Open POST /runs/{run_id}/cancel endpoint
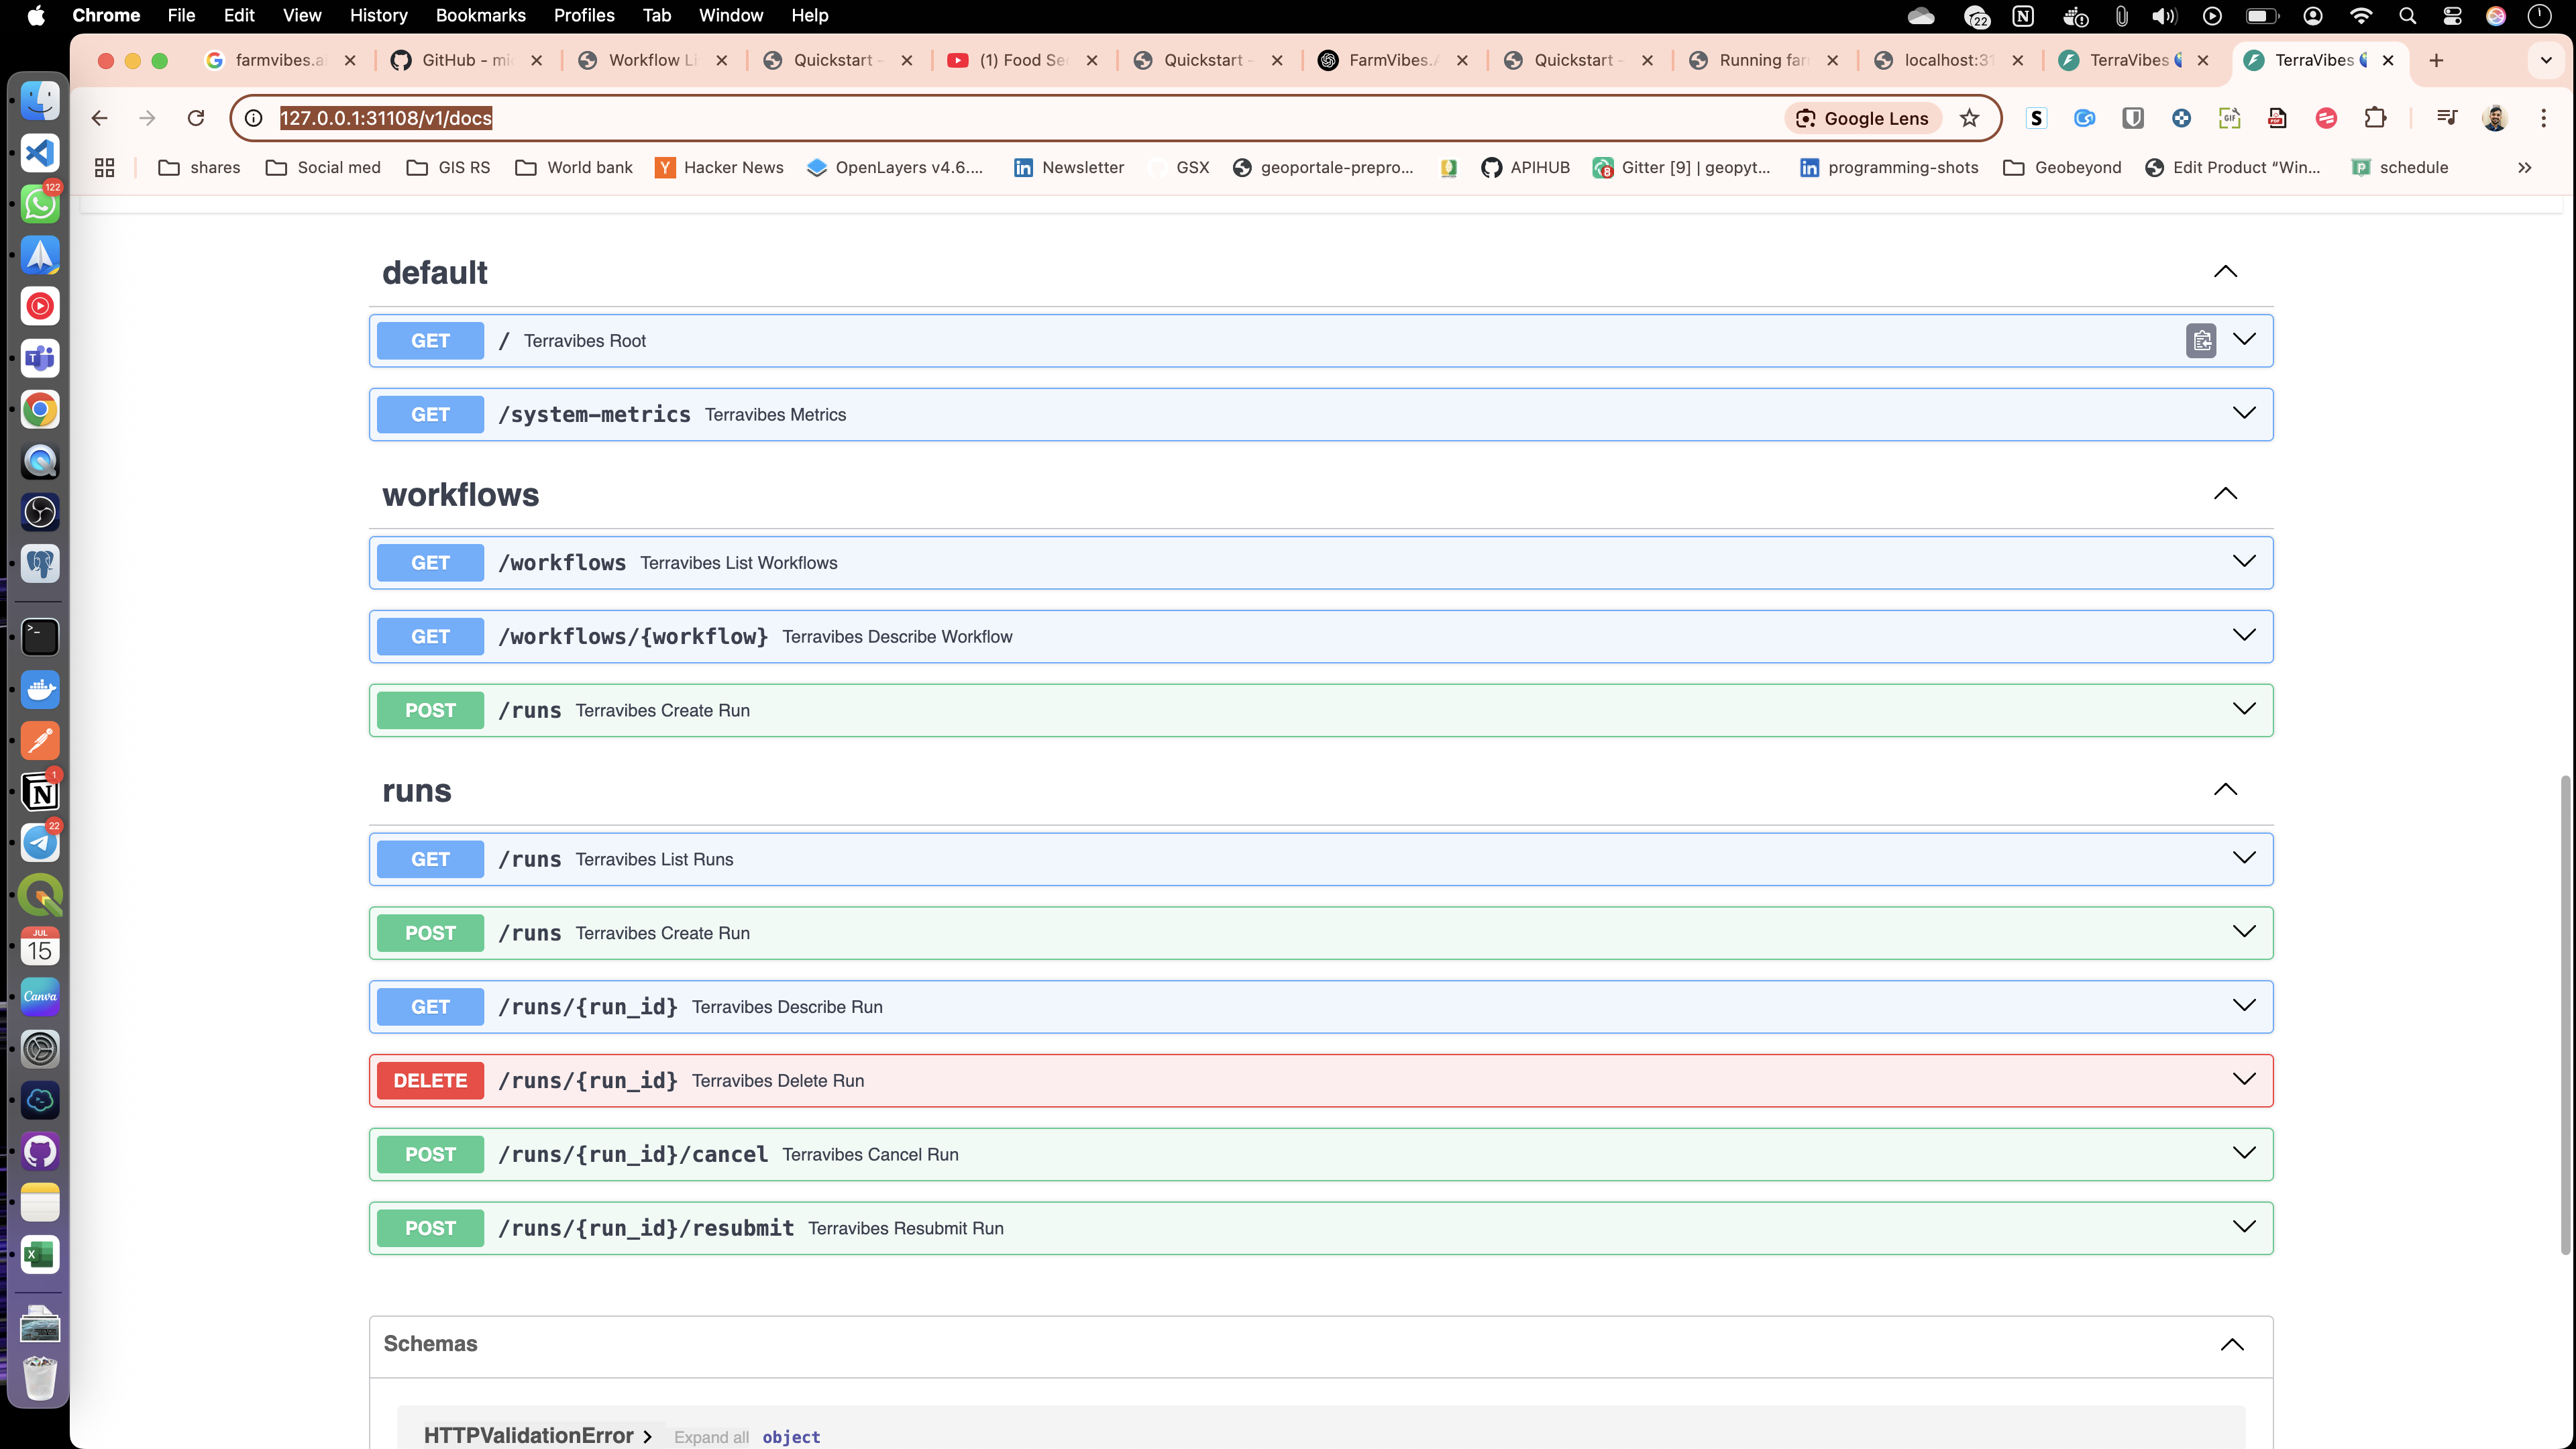This screenshot has height=1449, width=2576. pos(1321,1154)
